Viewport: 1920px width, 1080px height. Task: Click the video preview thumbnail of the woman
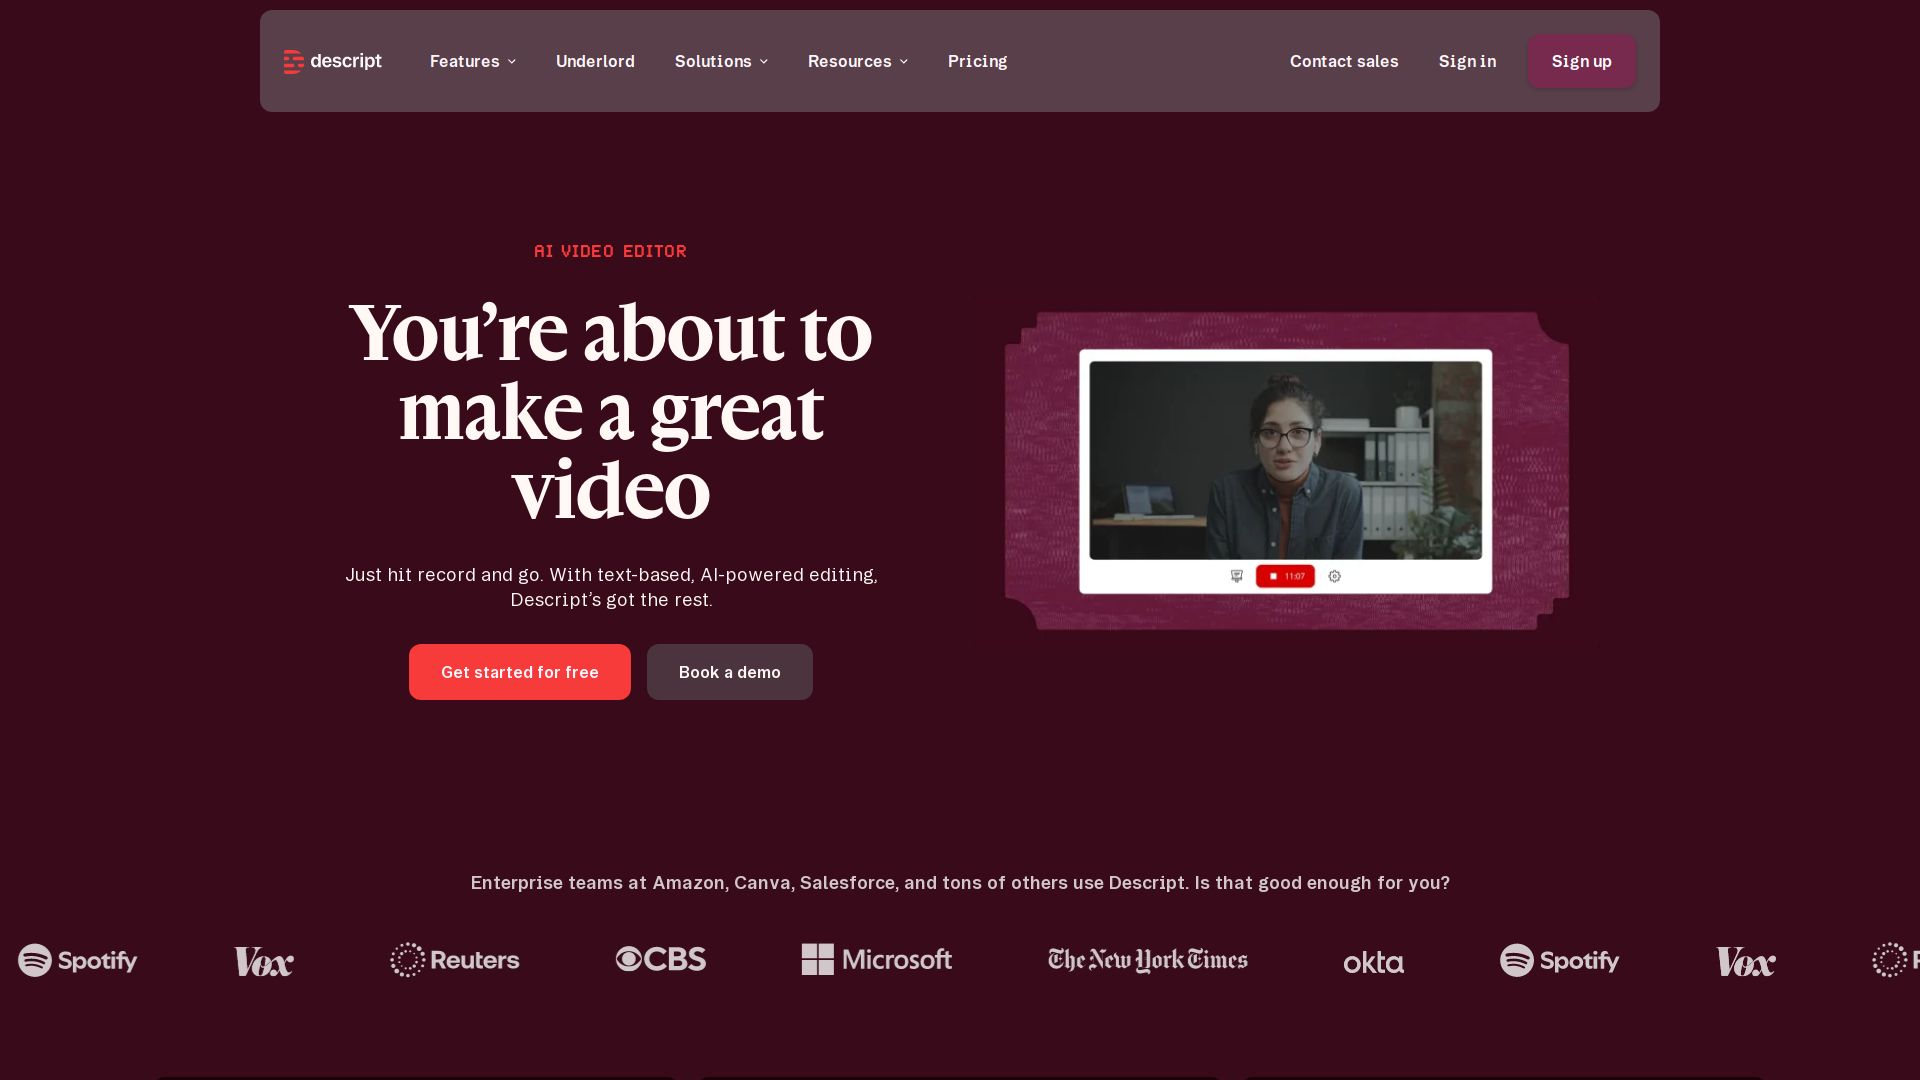[1286, 461]
